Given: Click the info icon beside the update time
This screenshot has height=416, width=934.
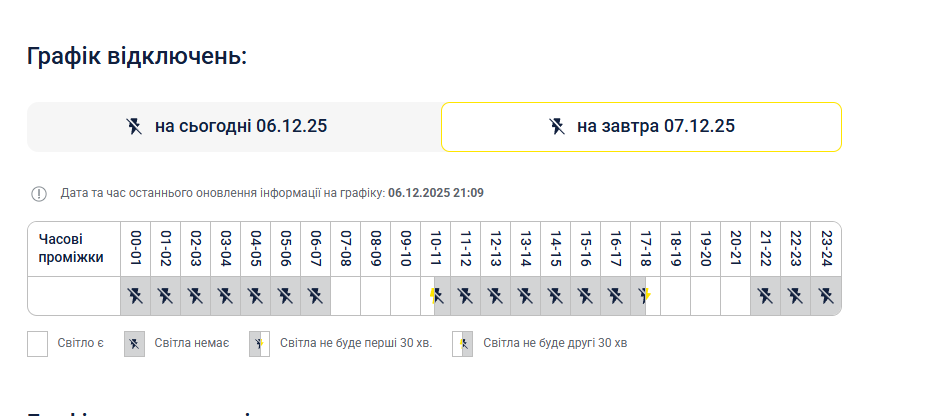Looking at the screenshot, I should [x=39, y=193].
